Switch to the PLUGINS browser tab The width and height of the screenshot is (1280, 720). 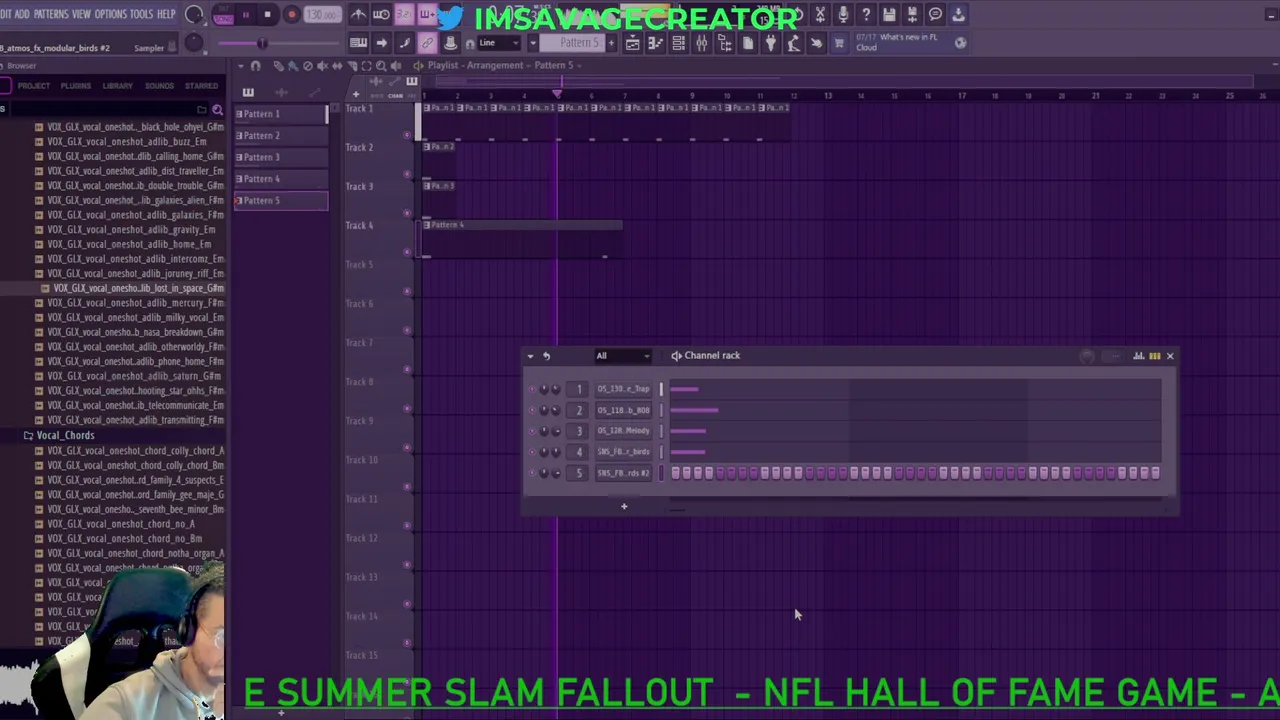point(76,86)
